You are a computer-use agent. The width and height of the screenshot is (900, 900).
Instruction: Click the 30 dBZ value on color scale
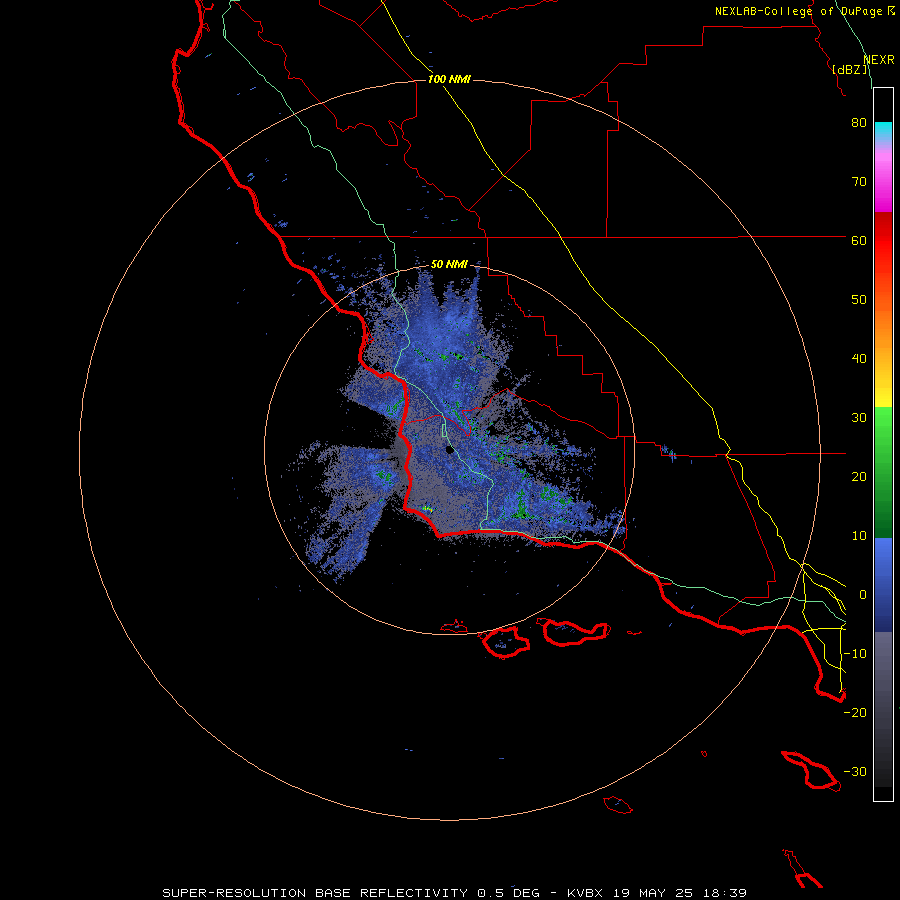(859, 418)
